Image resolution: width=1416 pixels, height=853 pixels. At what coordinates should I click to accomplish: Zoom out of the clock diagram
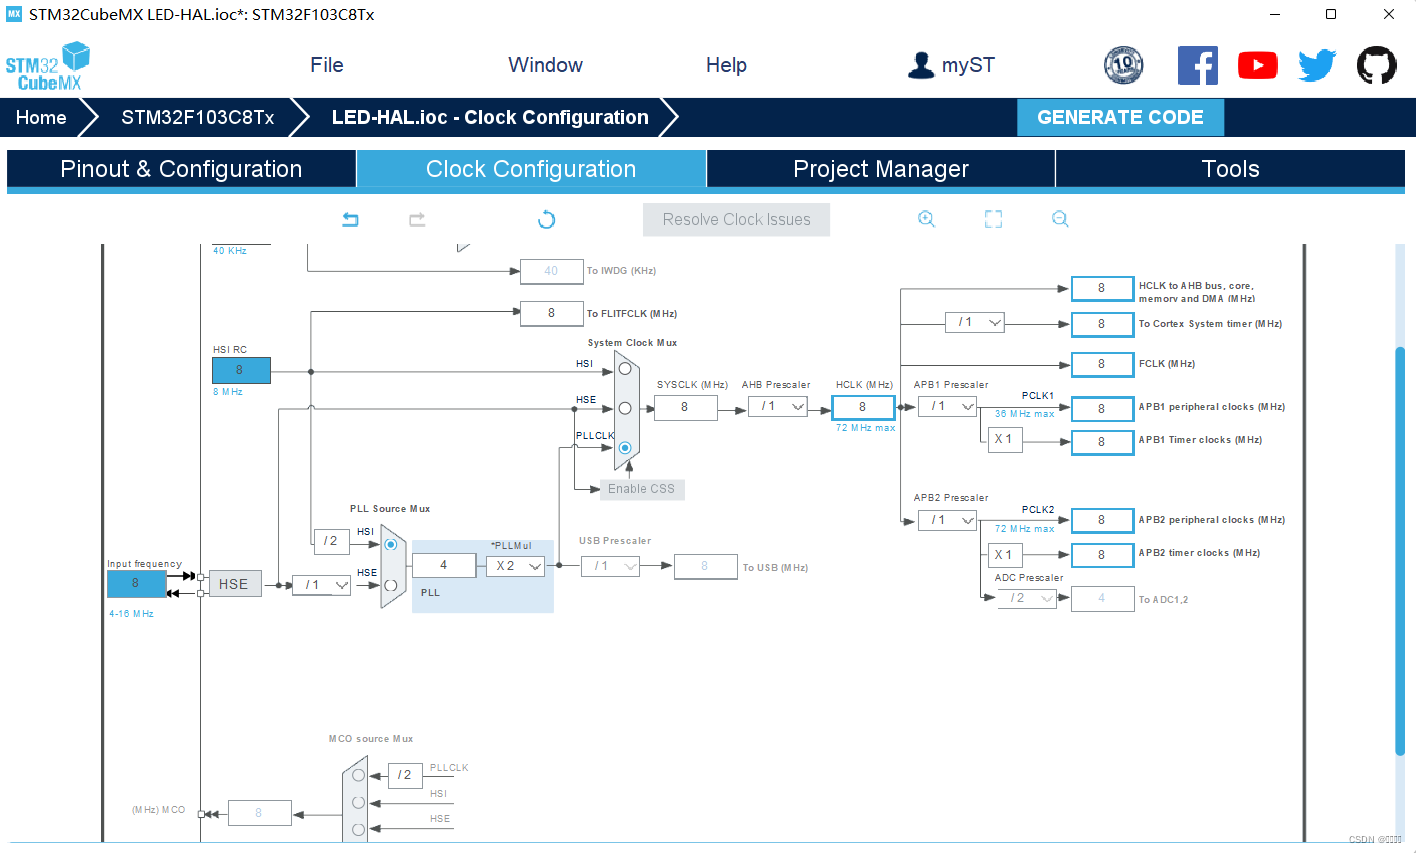(1060, 219)
